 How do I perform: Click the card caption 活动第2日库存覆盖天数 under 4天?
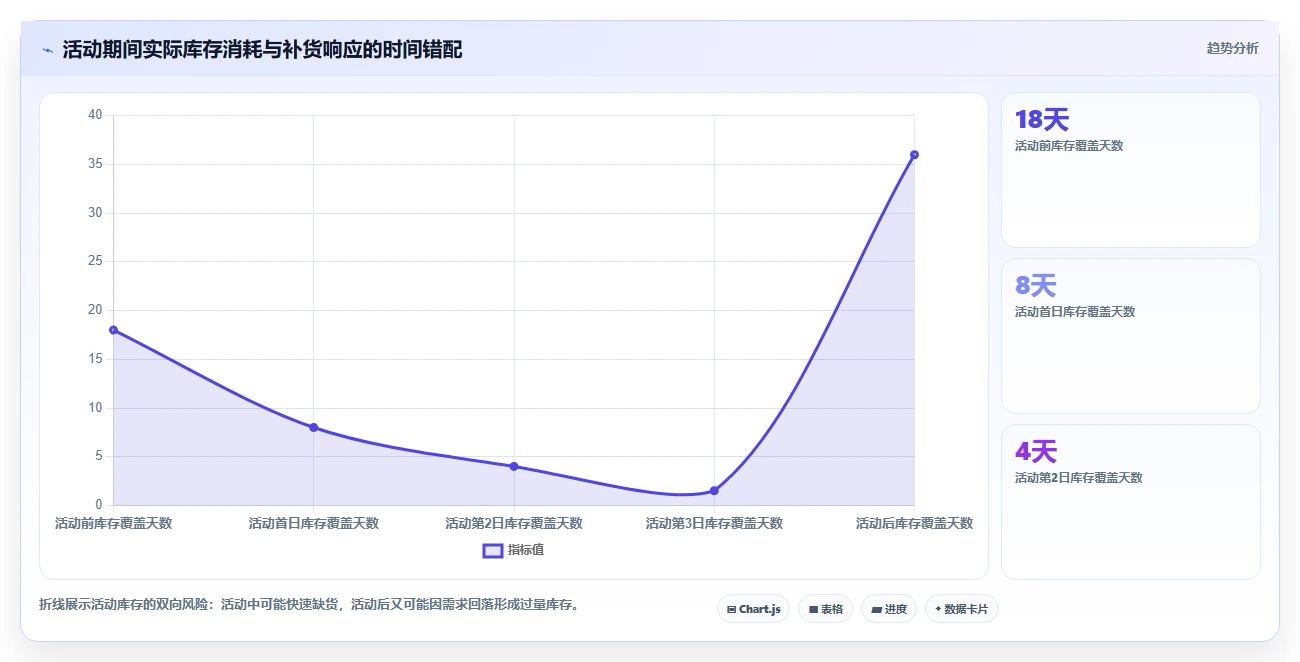[x=1078, y=478]
